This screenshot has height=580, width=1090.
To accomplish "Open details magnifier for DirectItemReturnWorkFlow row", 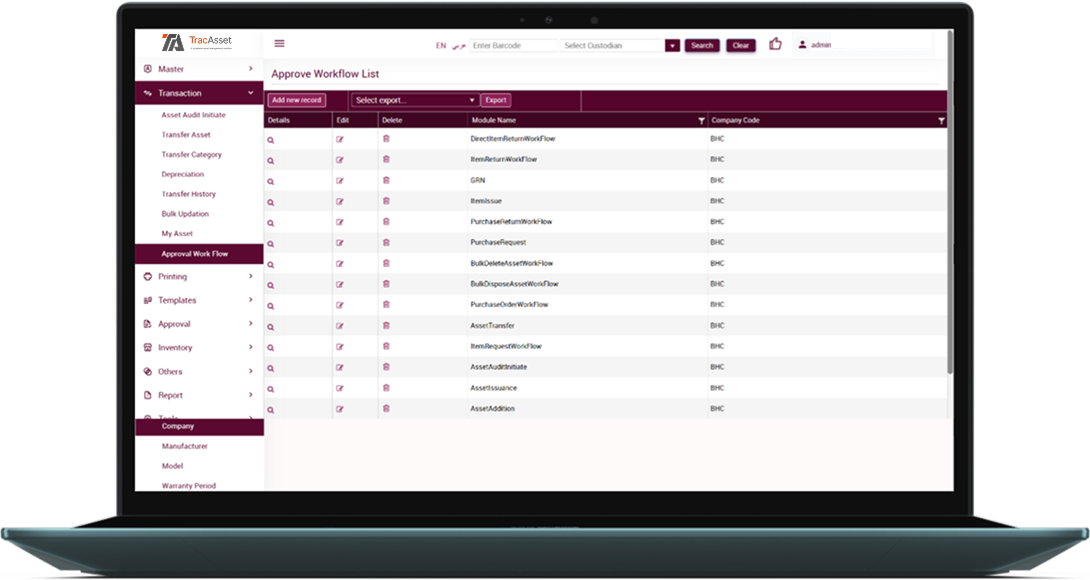I will [x=270, y=139].
